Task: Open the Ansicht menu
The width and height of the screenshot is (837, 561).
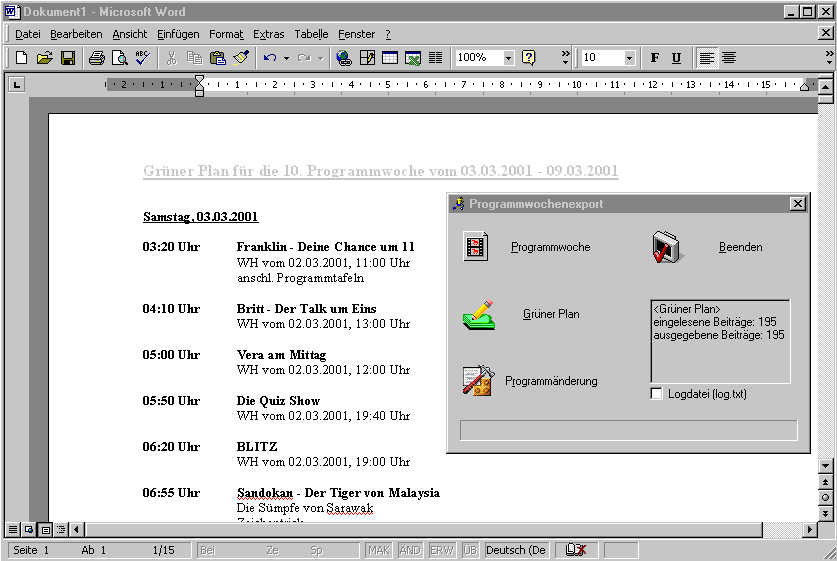Action: coord(130,34)
